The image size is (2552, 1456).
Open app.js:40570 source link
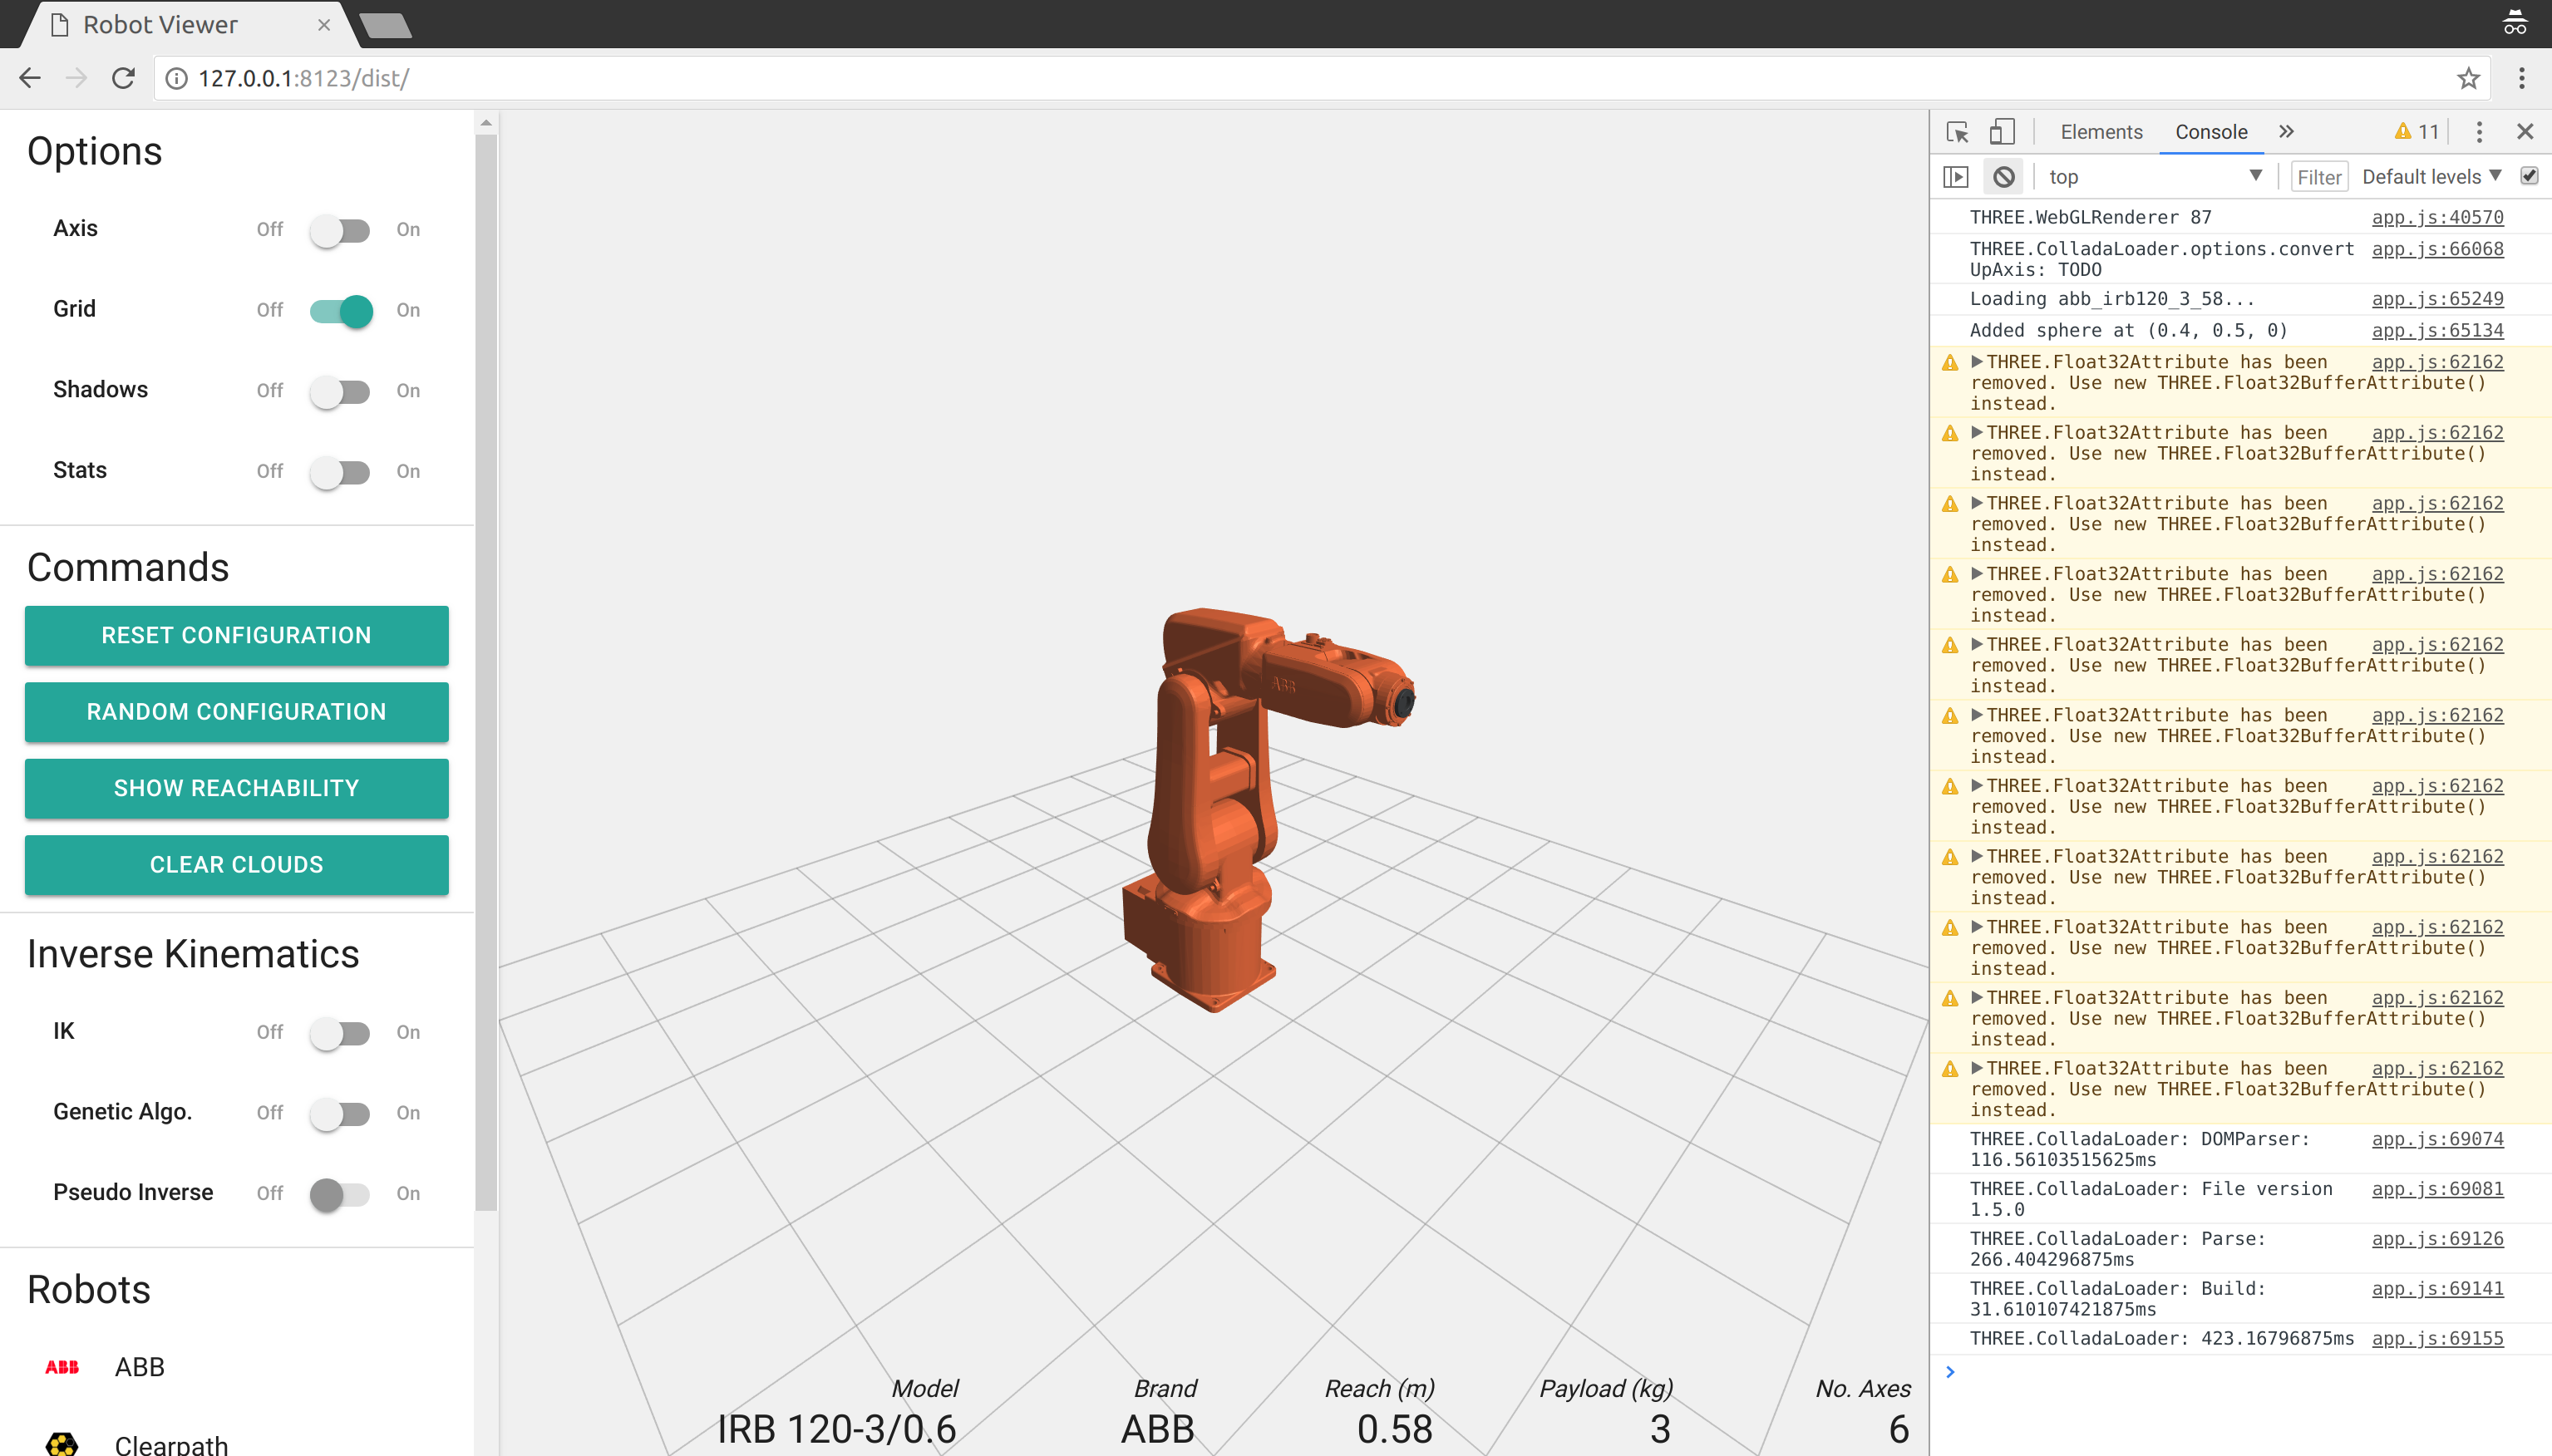click(2437, 217)
